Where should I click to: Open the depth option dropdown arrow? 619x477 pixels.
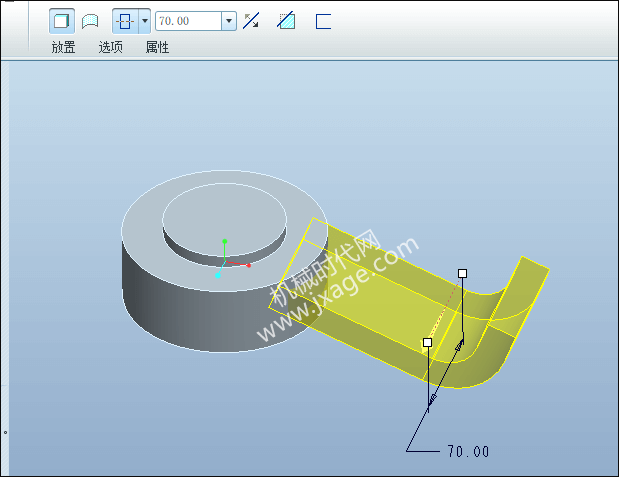pos(145,21)
